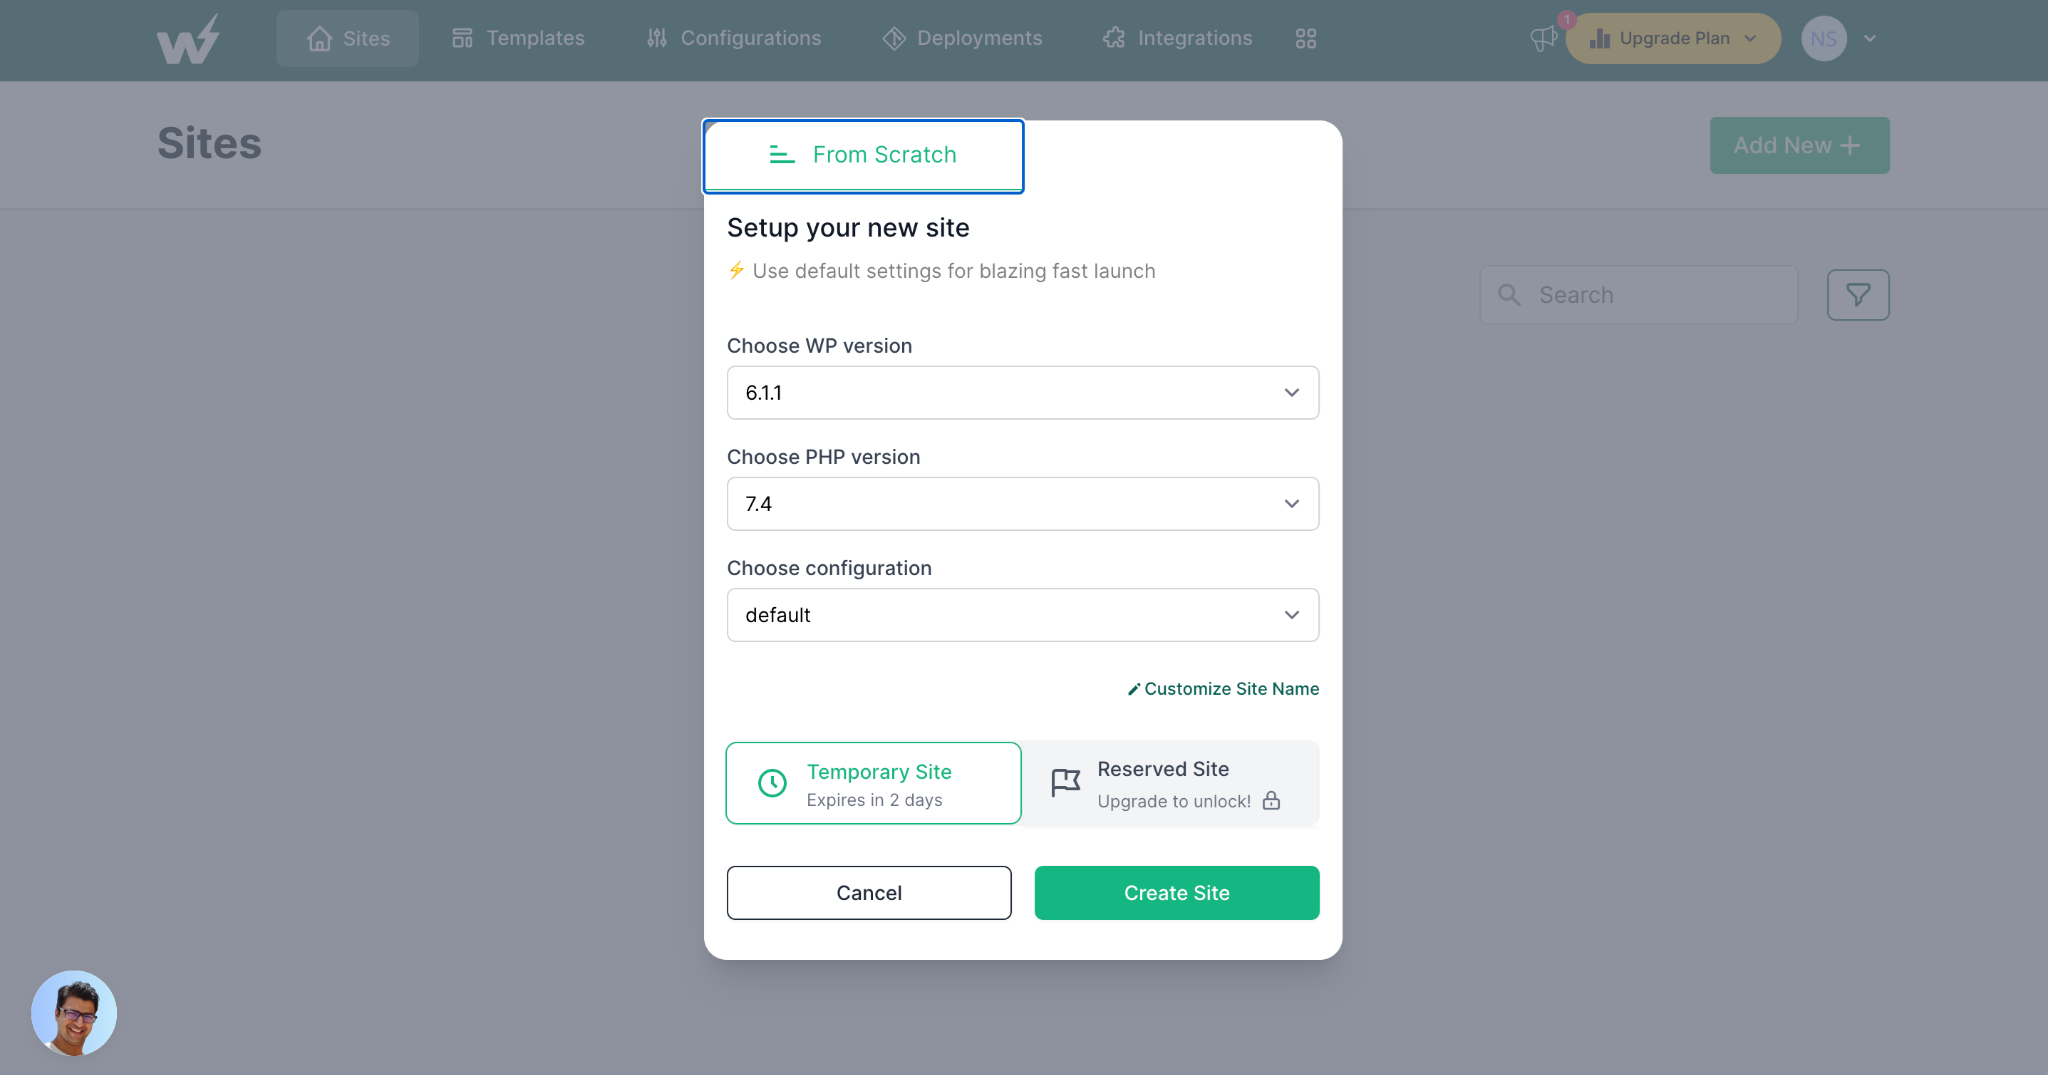Open the Deployments section
Screen dimensions: 2048x1075
[x=961, y=38]
